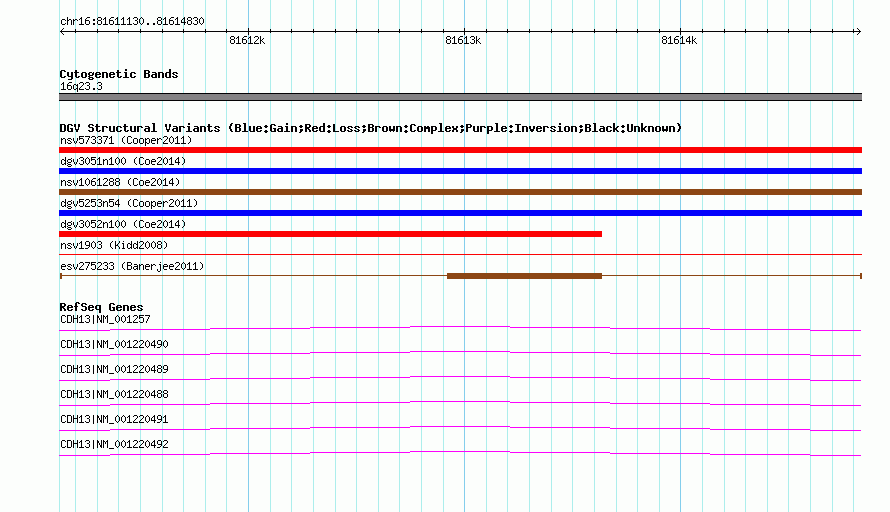Select the magenta NM_001220490 transcript line
This screenshot has height=512, width=890.
pyautogui.click(x=460, y=353)
